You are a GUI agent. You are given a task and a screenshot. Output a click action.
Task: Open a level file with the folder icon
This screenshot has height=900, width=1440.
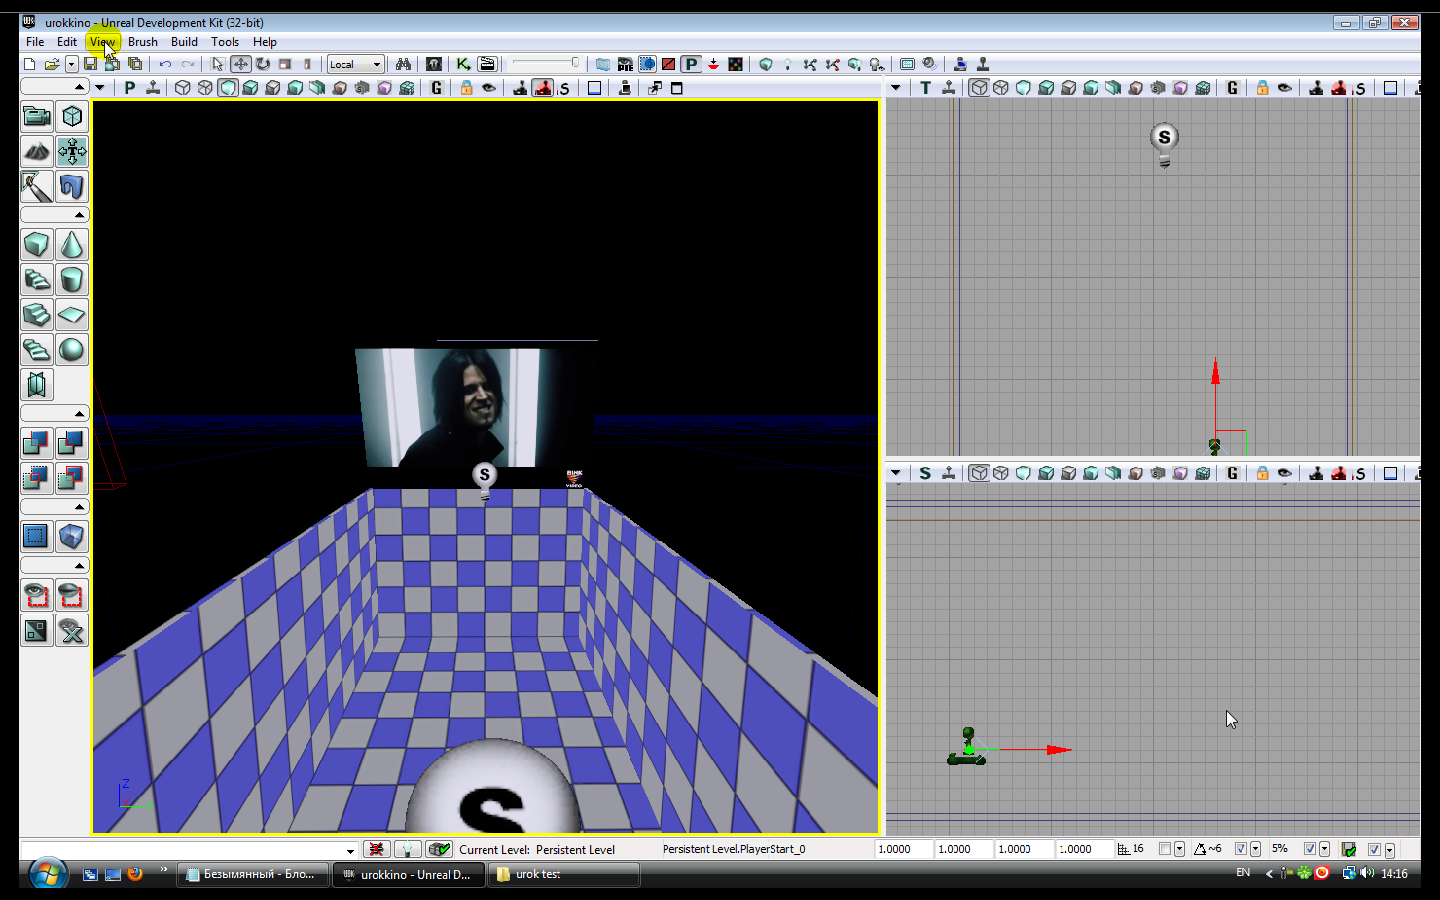click(x=51, y=64)
